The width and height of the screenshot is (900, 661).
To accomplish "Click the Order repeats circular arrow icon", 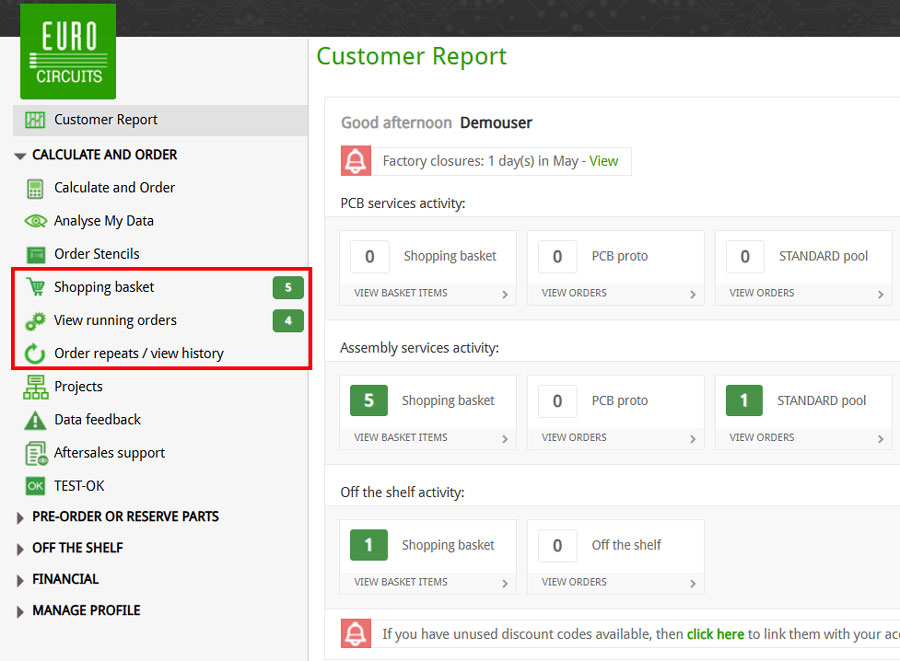I will pos(34,353).
